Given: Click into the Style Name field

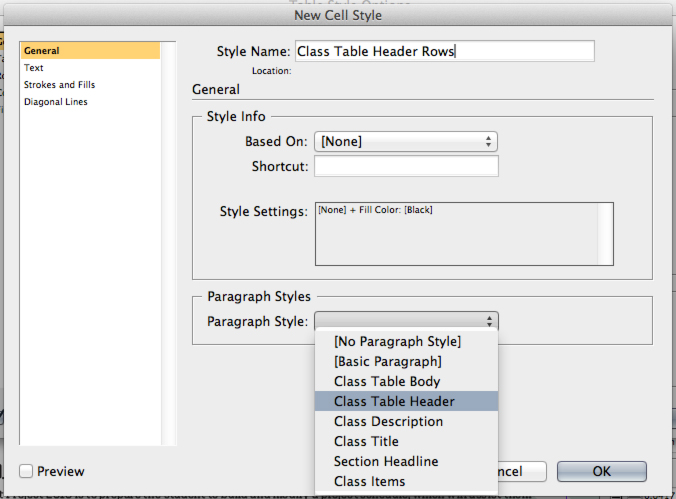Looking at the screenshot, I should pos(445,51).
